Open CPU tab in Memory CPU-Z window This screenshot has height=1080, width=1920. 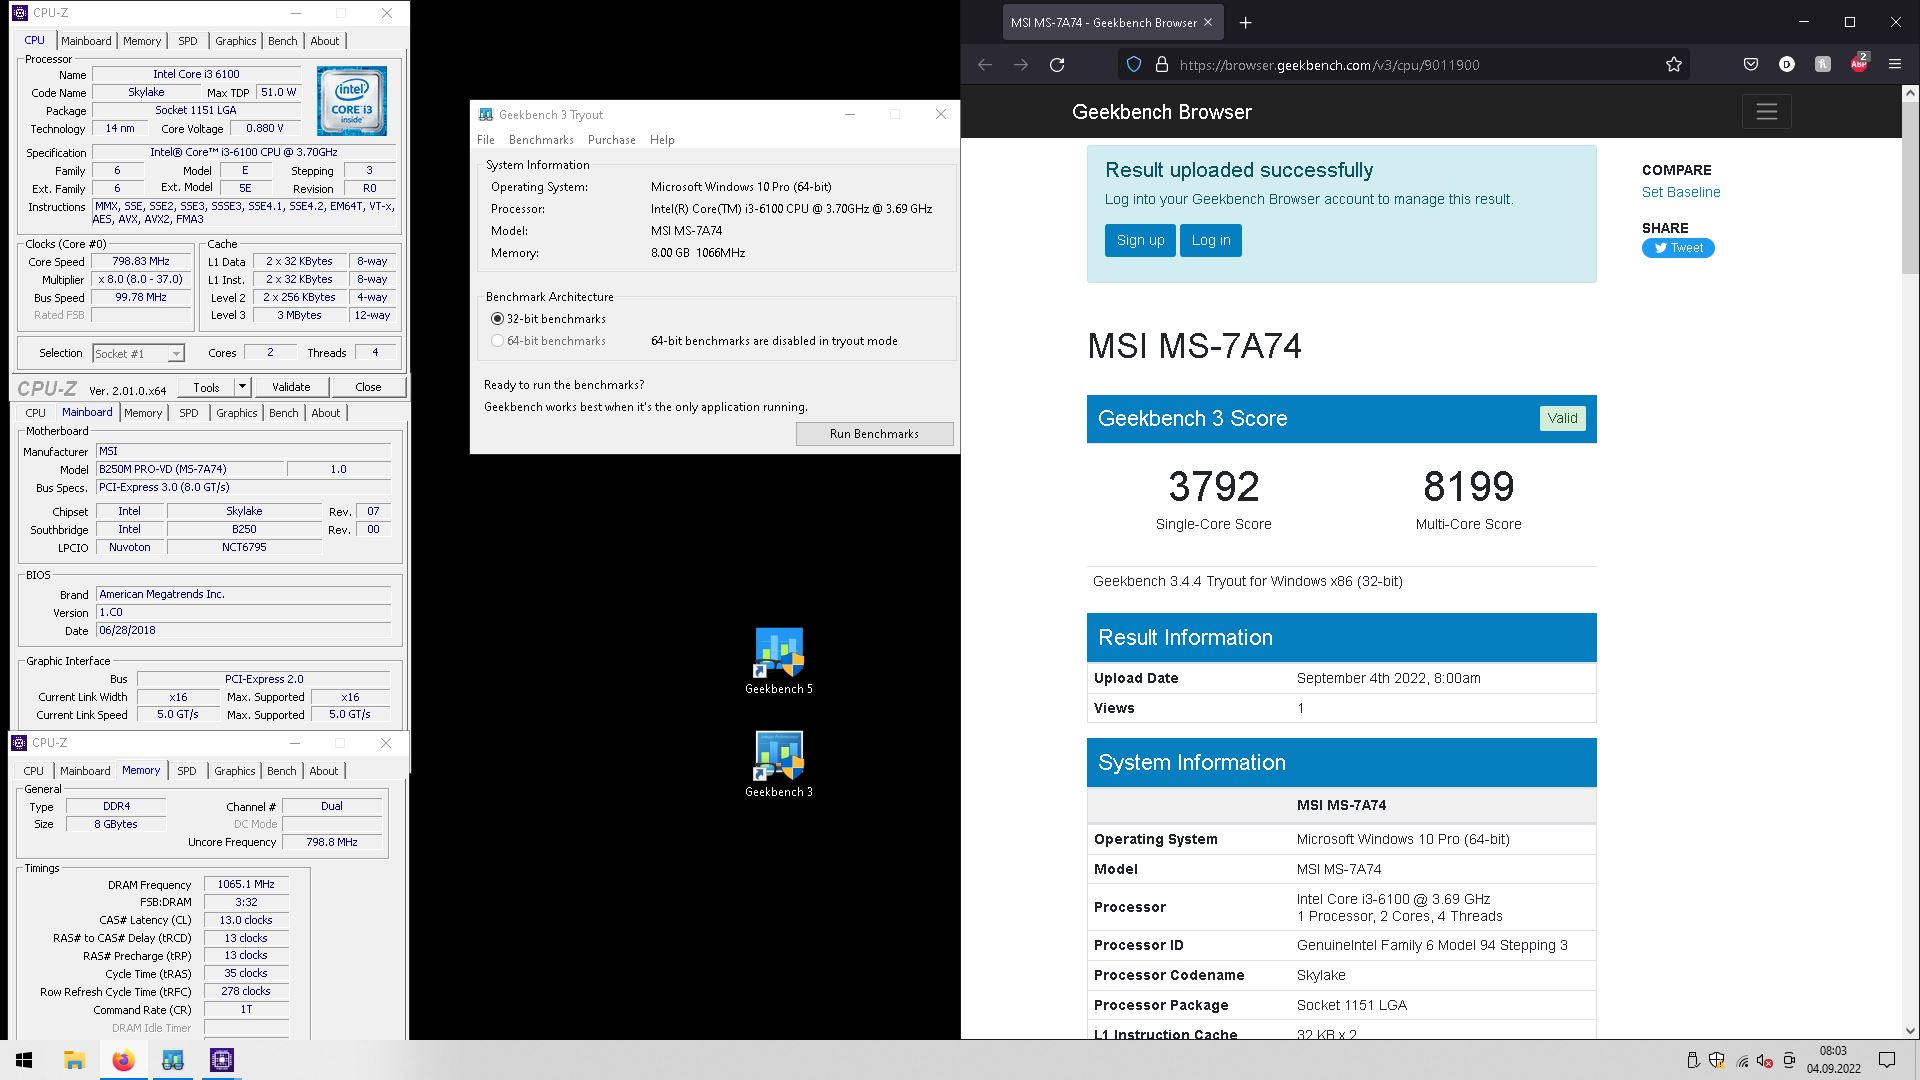click(x=34, y=771)
